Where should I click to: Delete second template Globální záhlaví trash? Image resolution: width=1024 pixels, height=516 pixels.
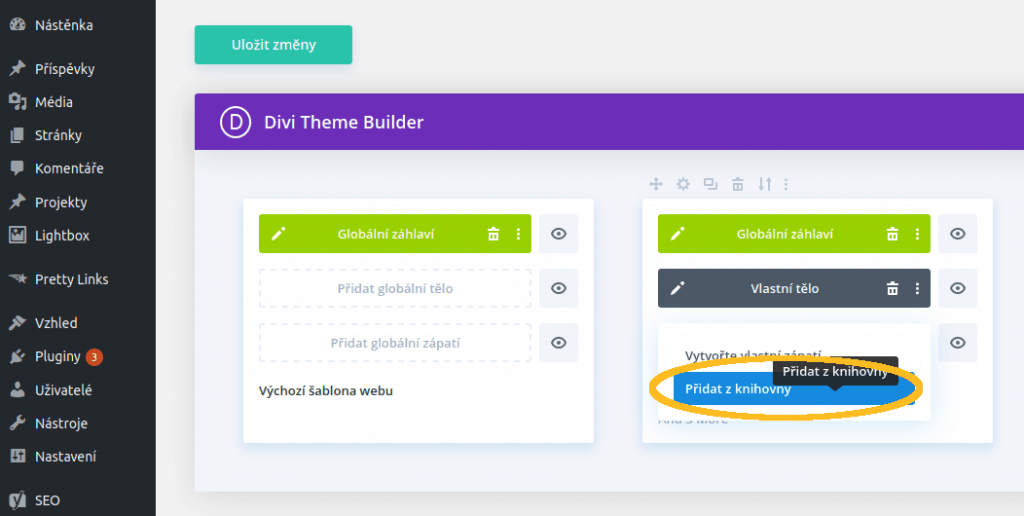(893, 234)
